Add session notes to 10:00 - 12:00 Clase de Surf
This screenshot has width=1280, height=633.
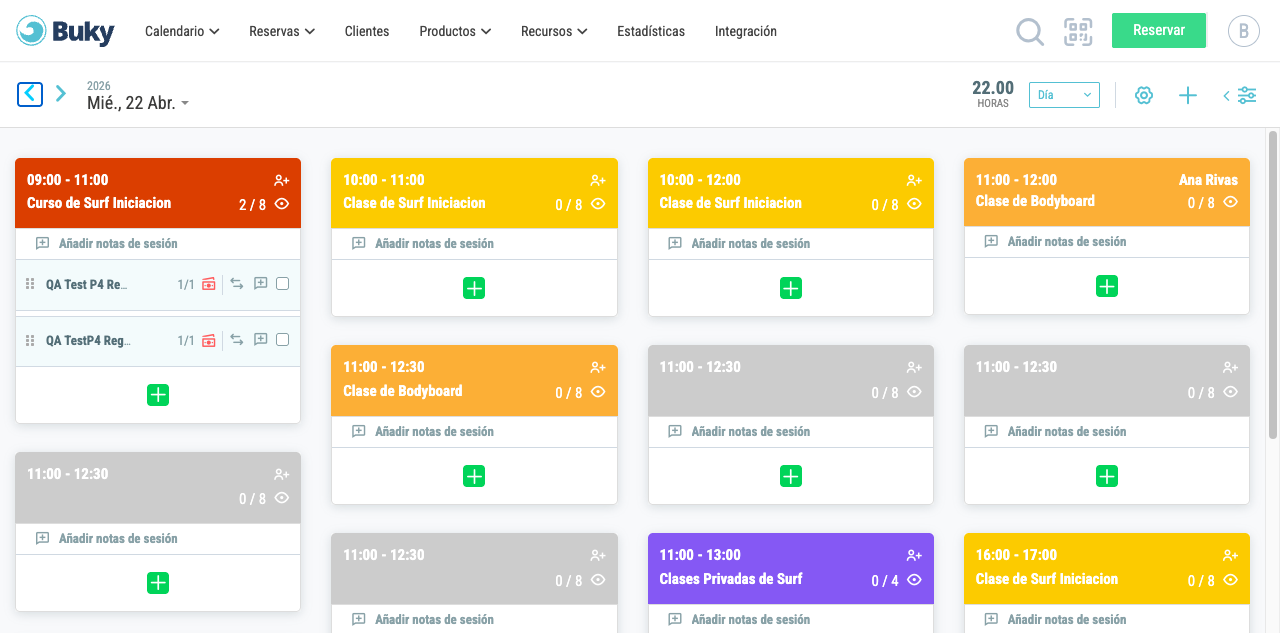click(x=739, y=243)
